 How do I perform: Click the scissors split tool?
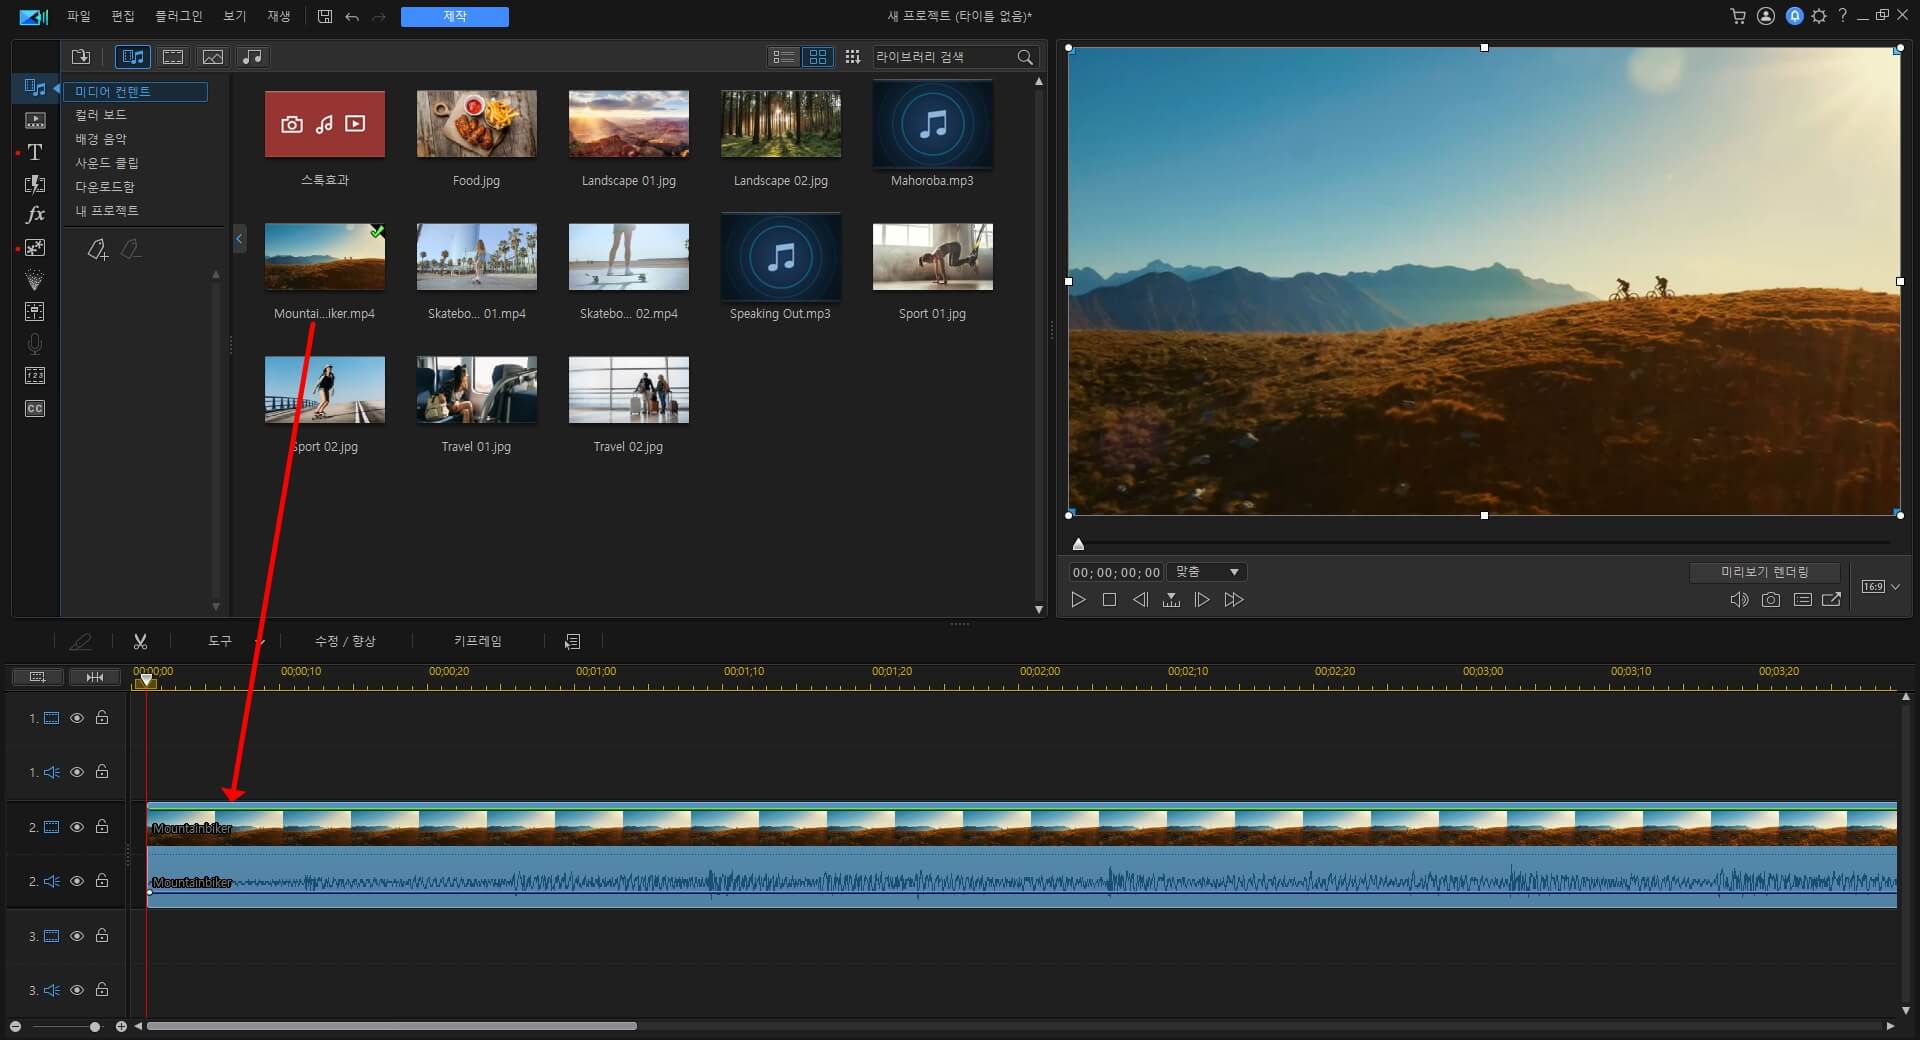(140, 641)
